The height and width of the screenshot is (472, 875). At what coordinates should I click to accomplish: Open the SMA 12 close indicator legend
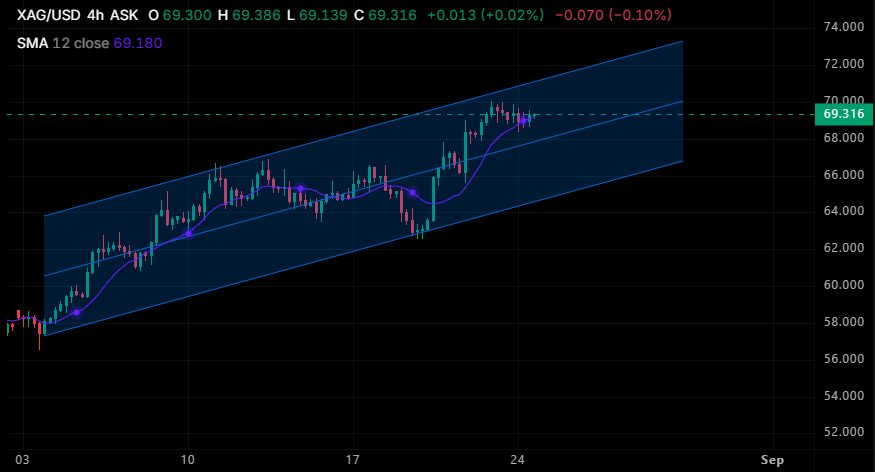tap(89, 43)
